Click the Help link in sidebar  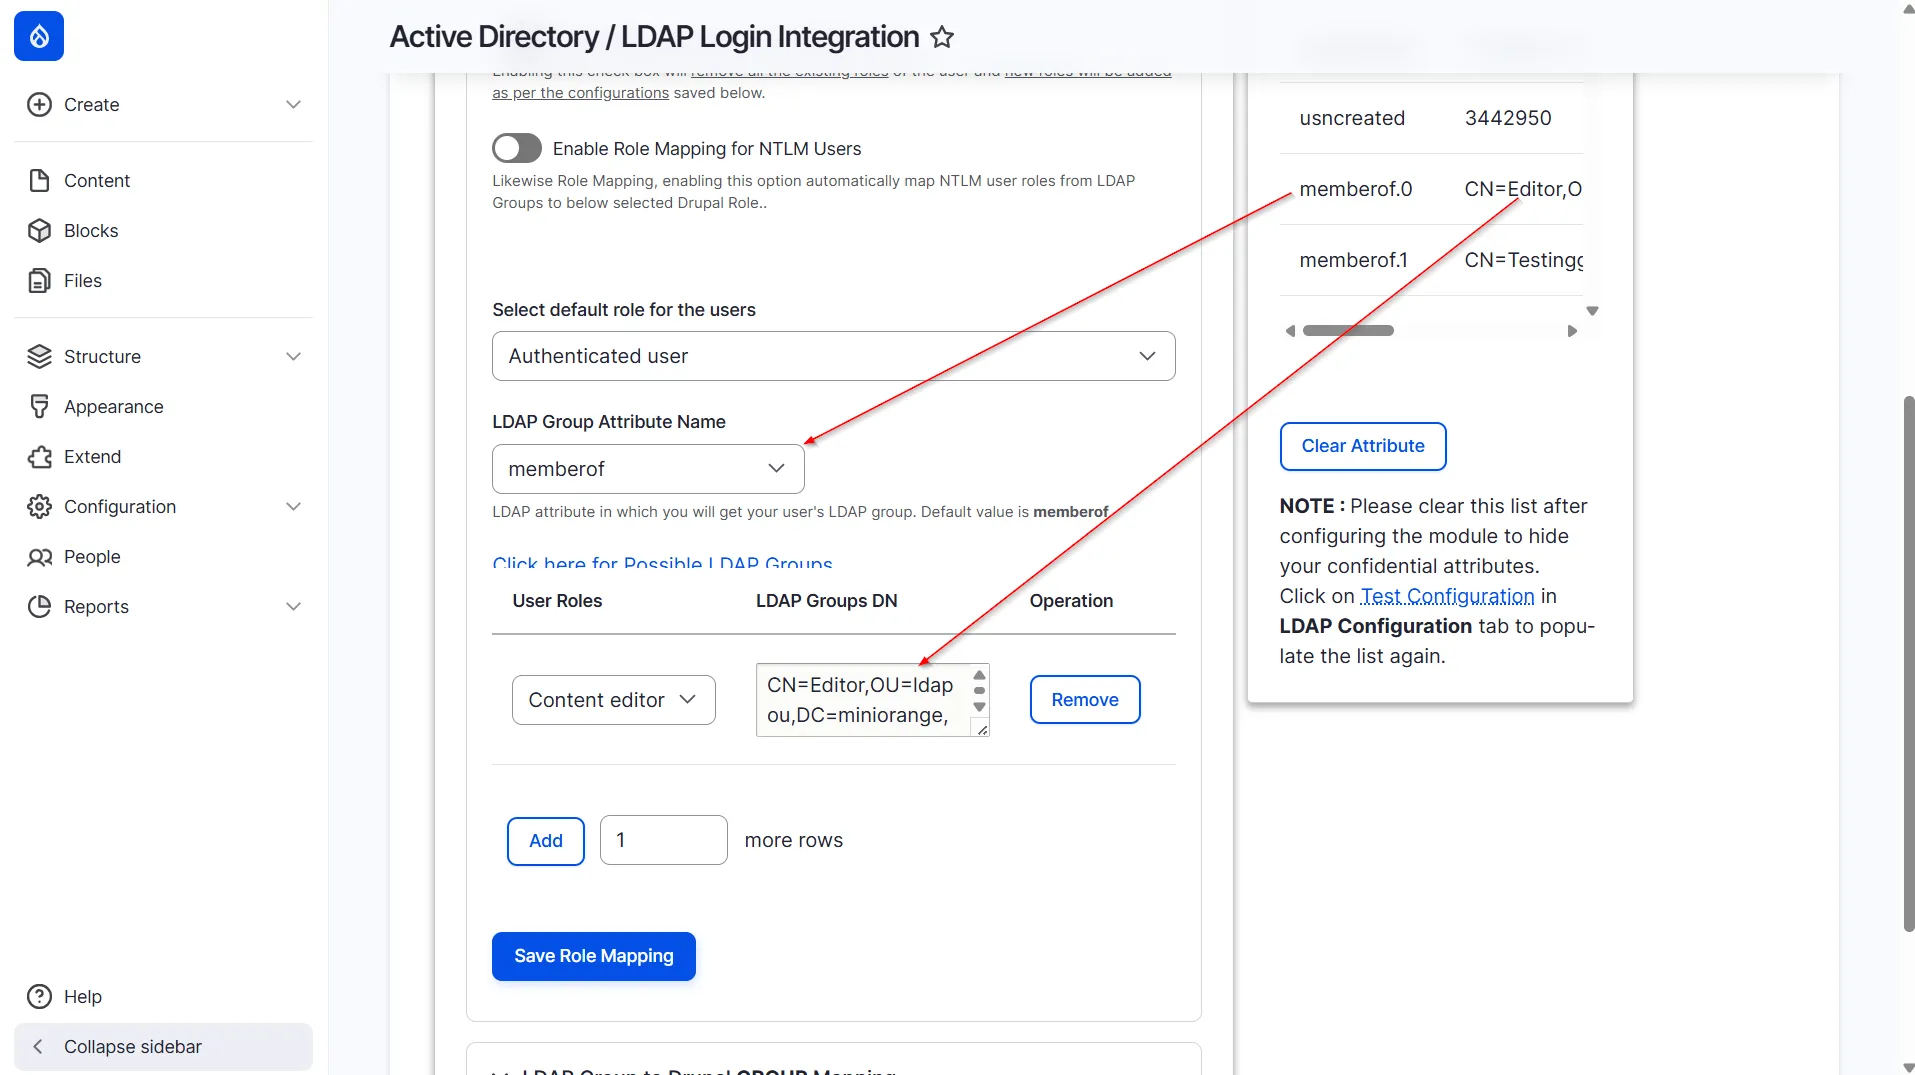point(83,997)
